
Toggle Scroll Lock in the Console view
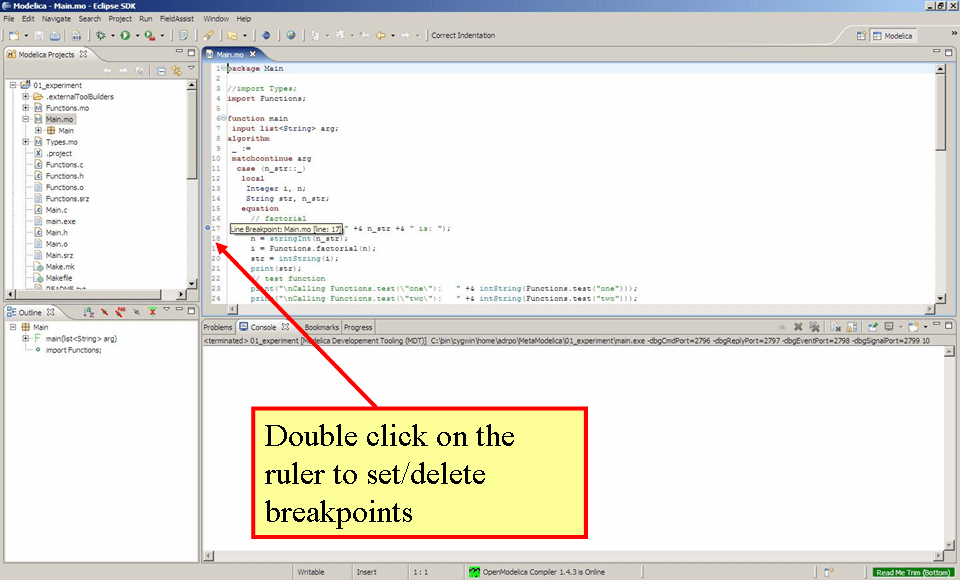(x=851, y=326)
